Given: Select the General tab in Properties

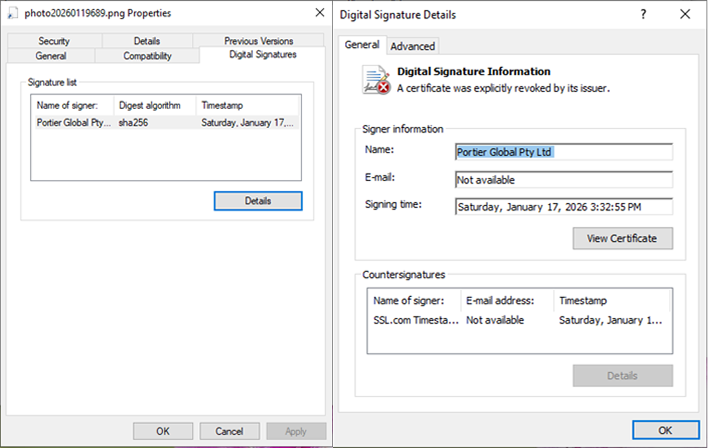Looking at the screenshot, I should 50,56.
